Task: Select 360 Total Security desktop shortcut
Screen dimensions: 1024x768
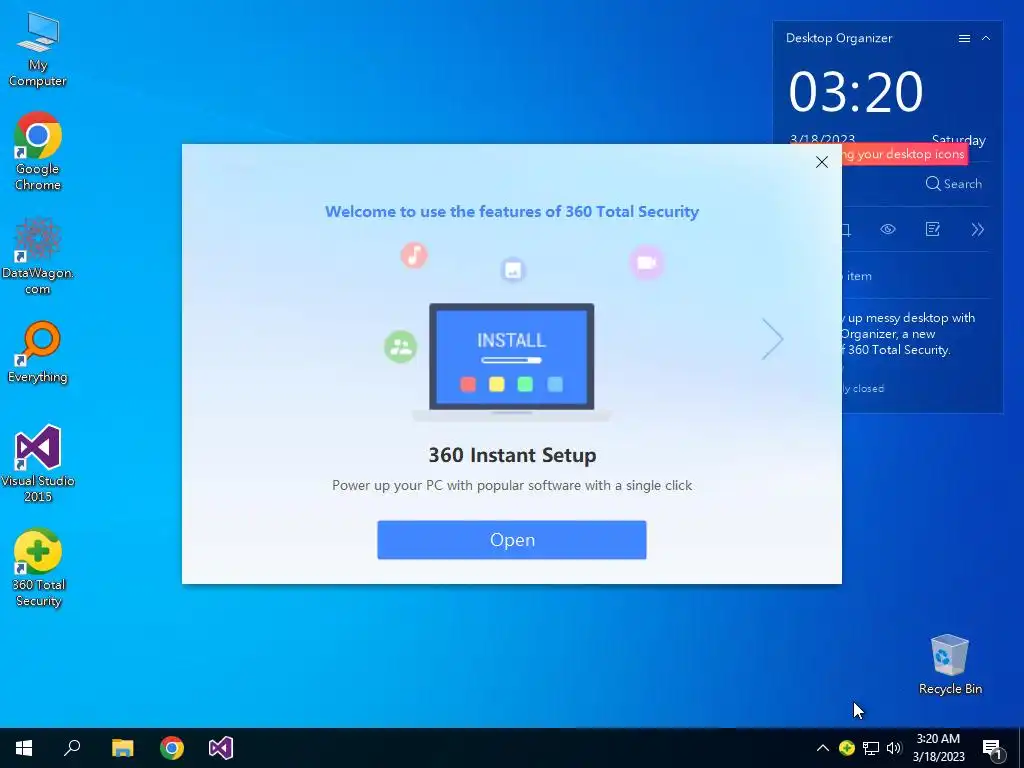Action: click(x=38, y=568)
